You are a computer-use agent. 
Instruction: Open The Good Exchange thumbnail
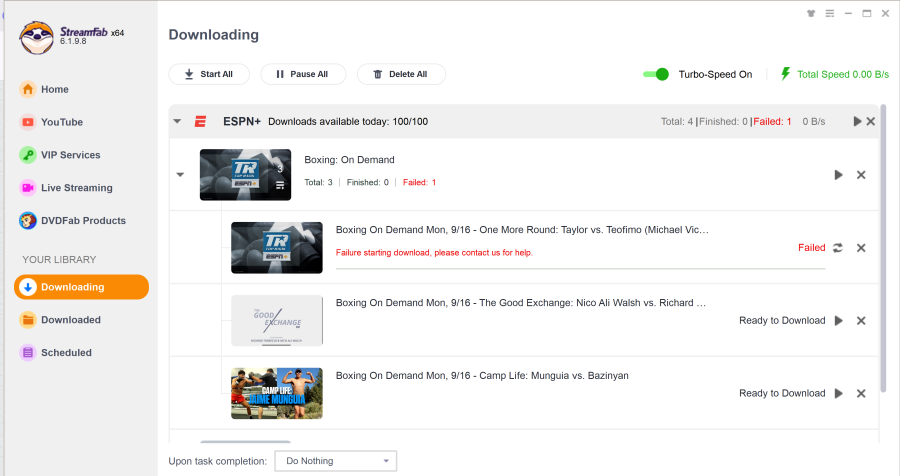[x=277, y=320]
